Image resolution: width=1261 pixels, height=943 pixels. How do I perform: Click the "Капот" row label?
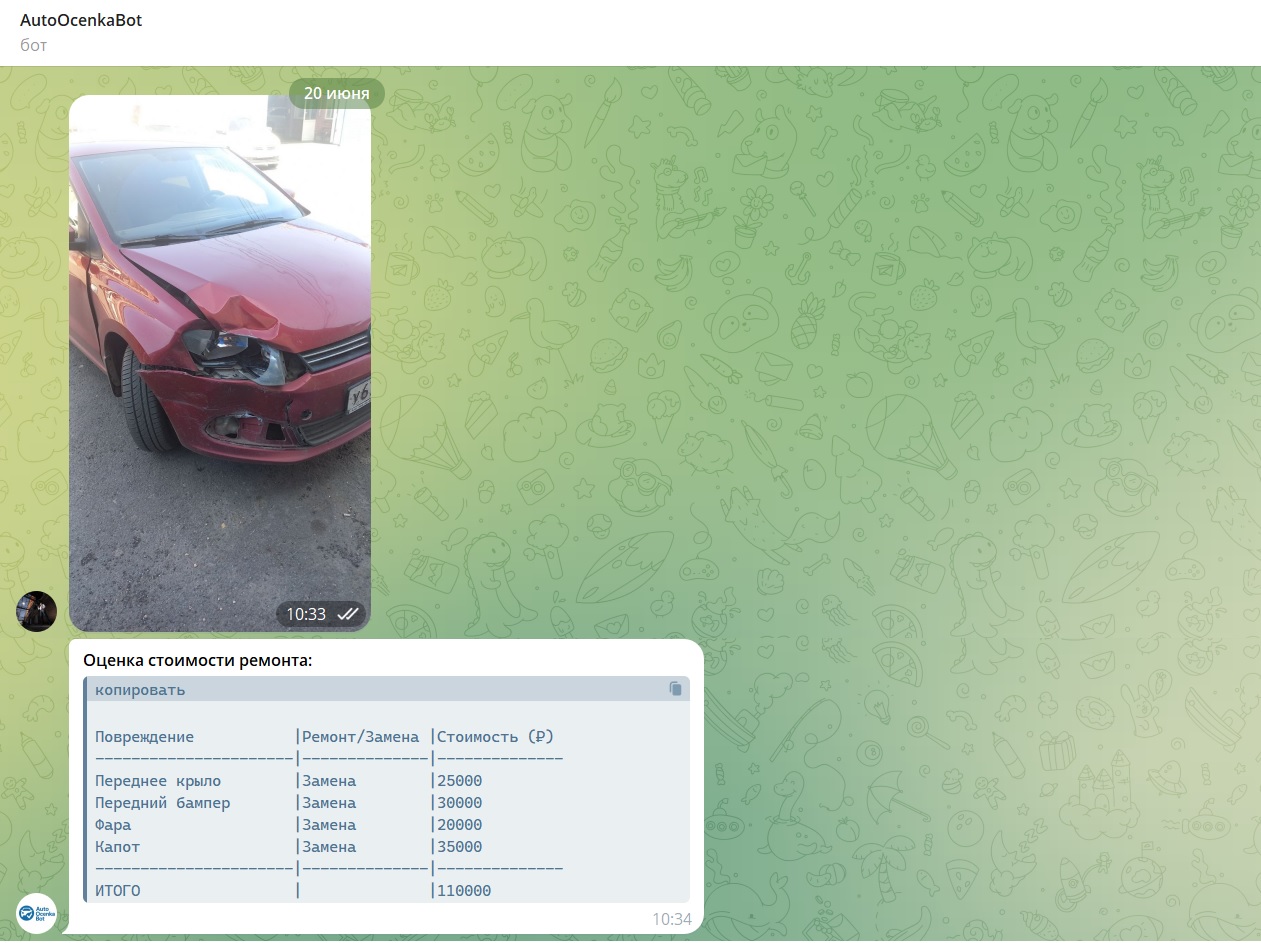coord(118,847)
